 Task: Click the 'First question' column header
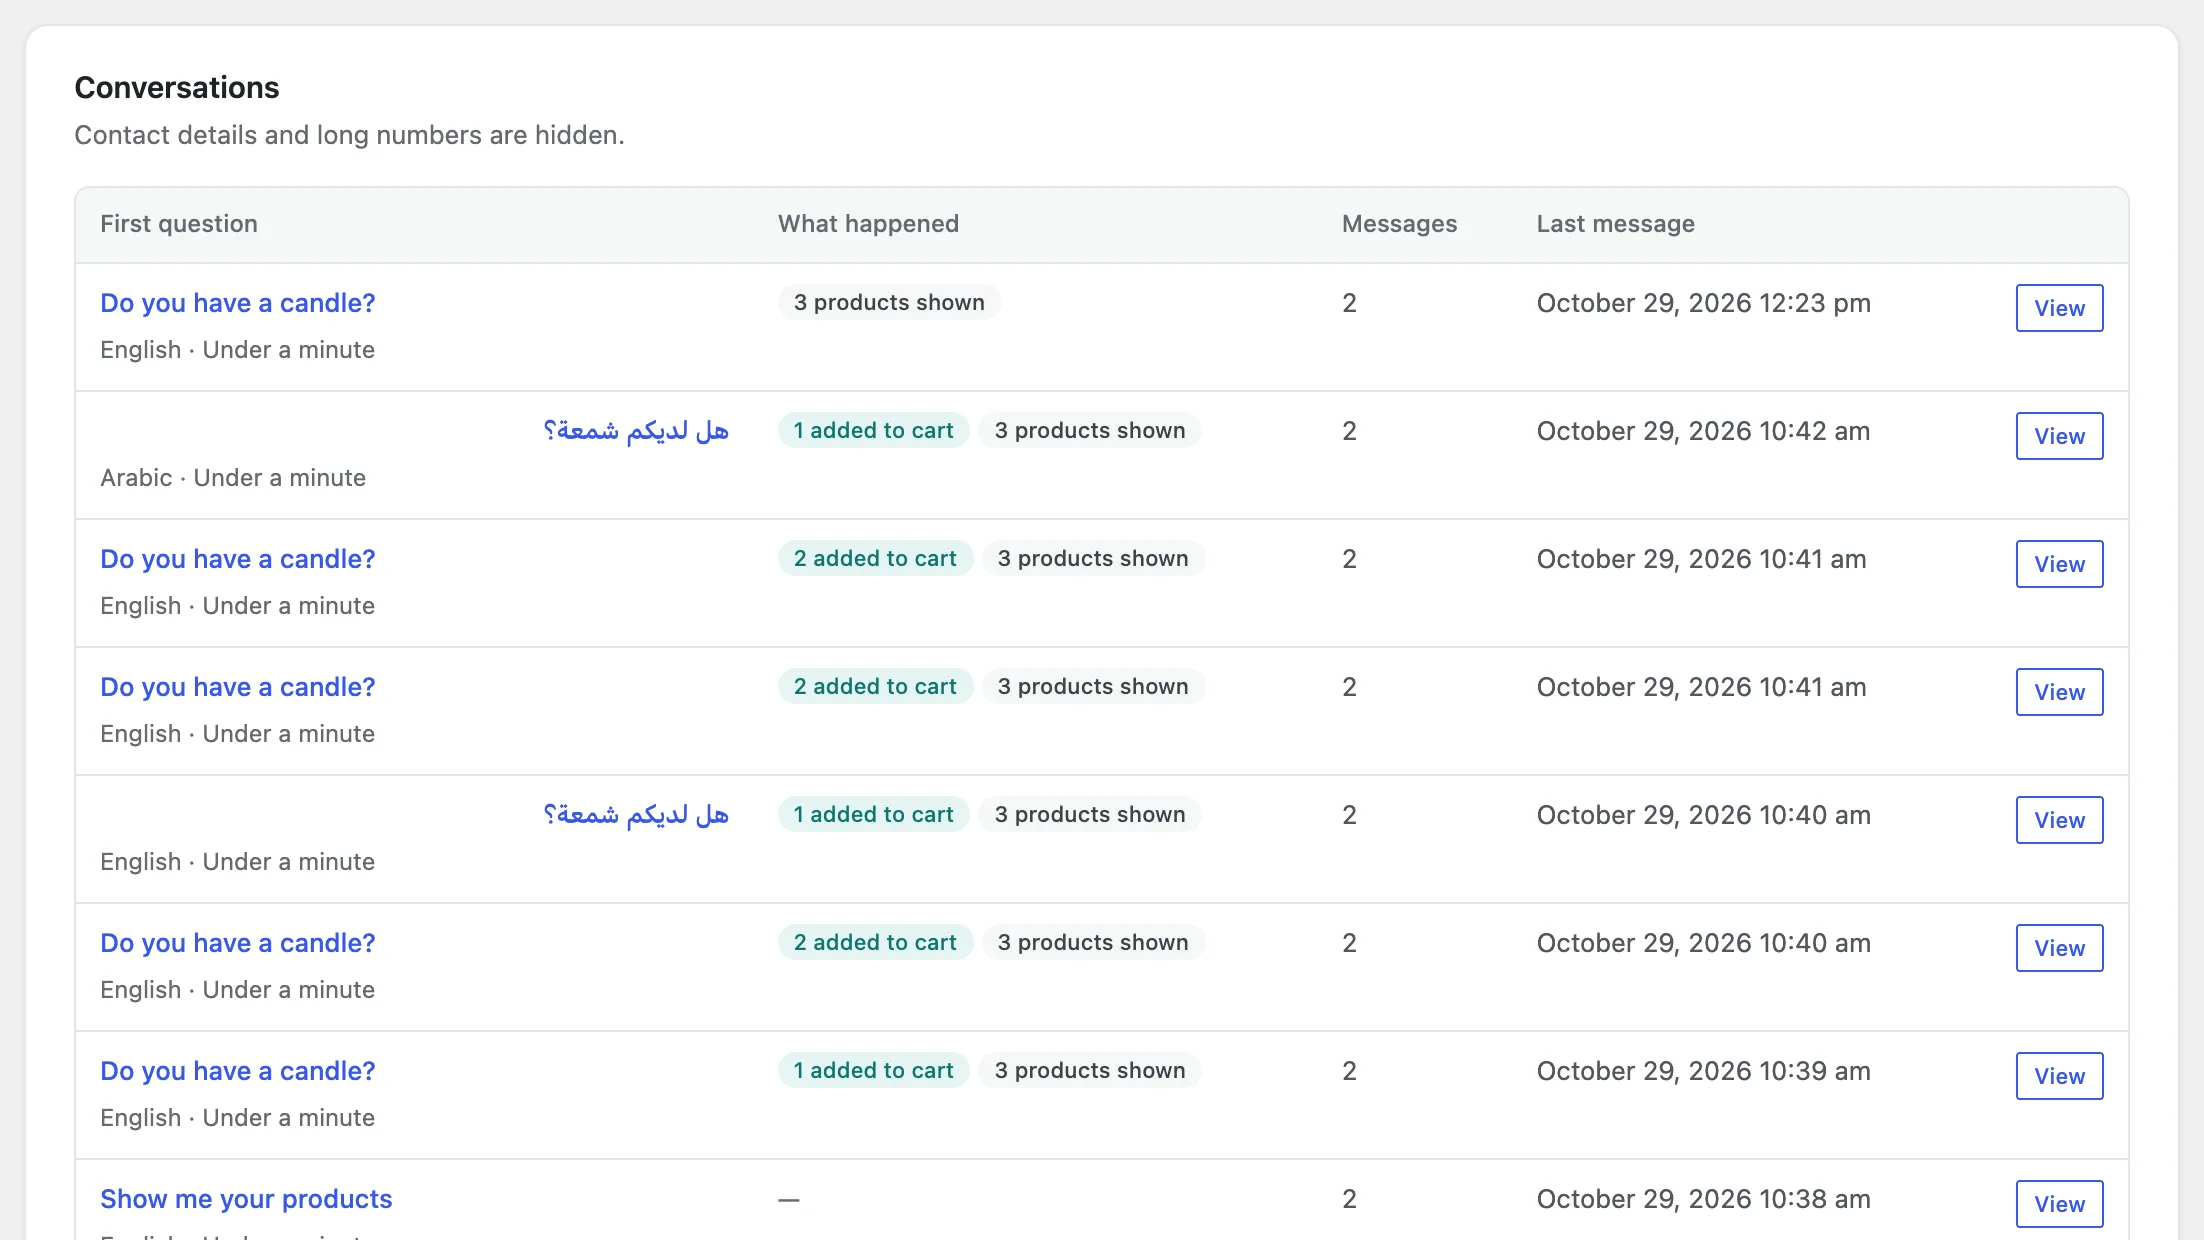pos(179,224)
